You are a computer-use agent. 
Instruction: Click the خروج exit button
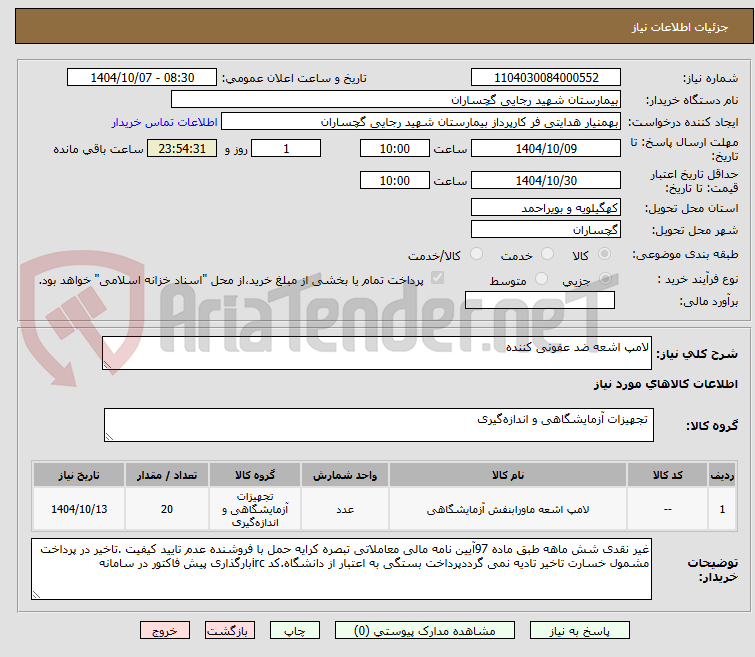(165, 631)
